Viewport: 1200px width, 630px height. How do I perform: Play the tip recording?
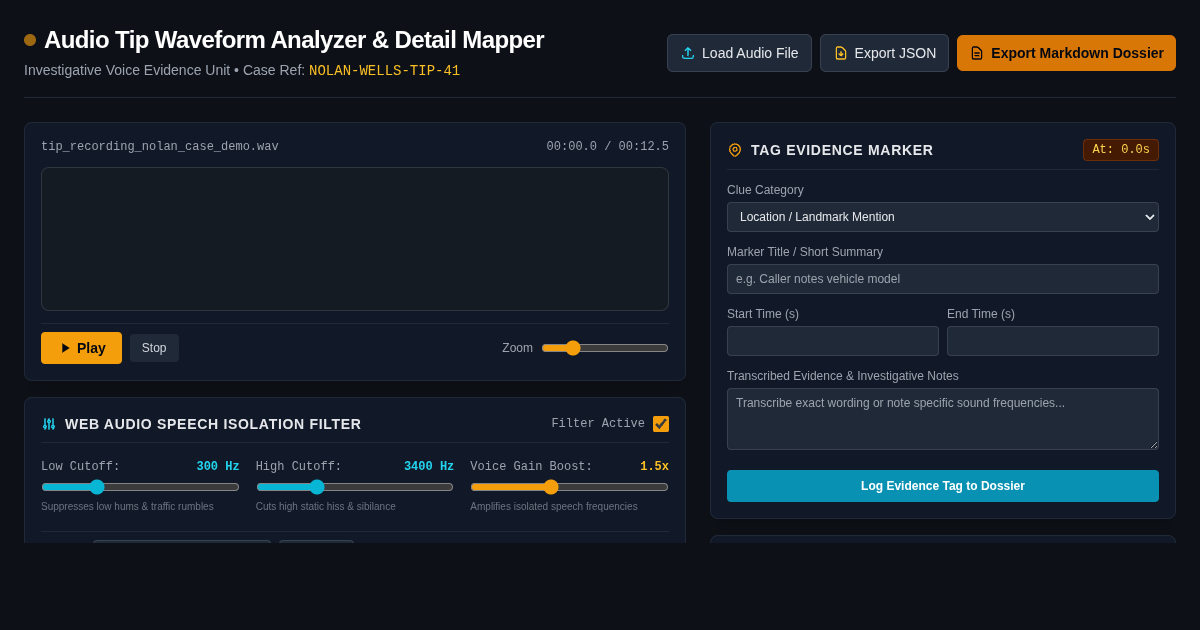pyautogui.click(x=81, y=348)
